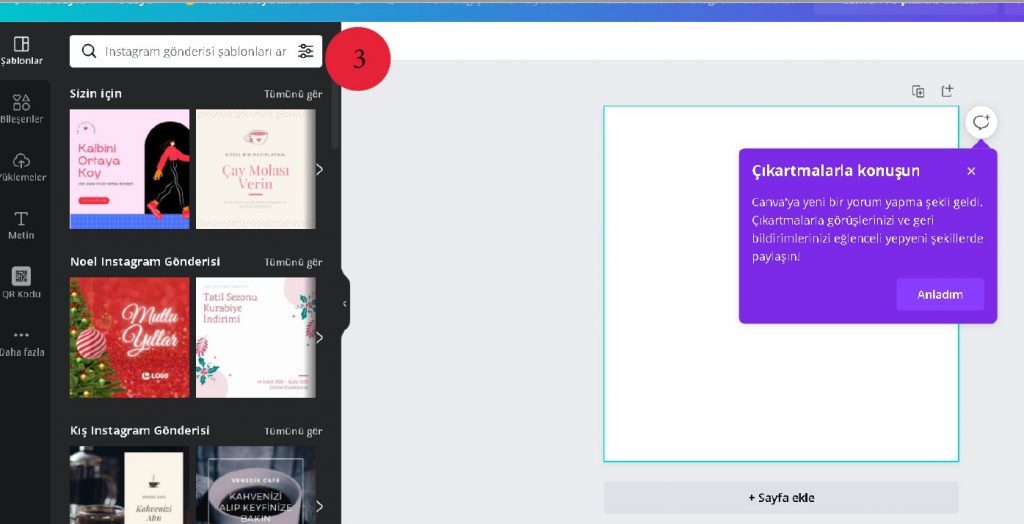This screenshot has height=524, width=1024.
Task: Click the search filter sliders icon
Action: coord(305,51)
